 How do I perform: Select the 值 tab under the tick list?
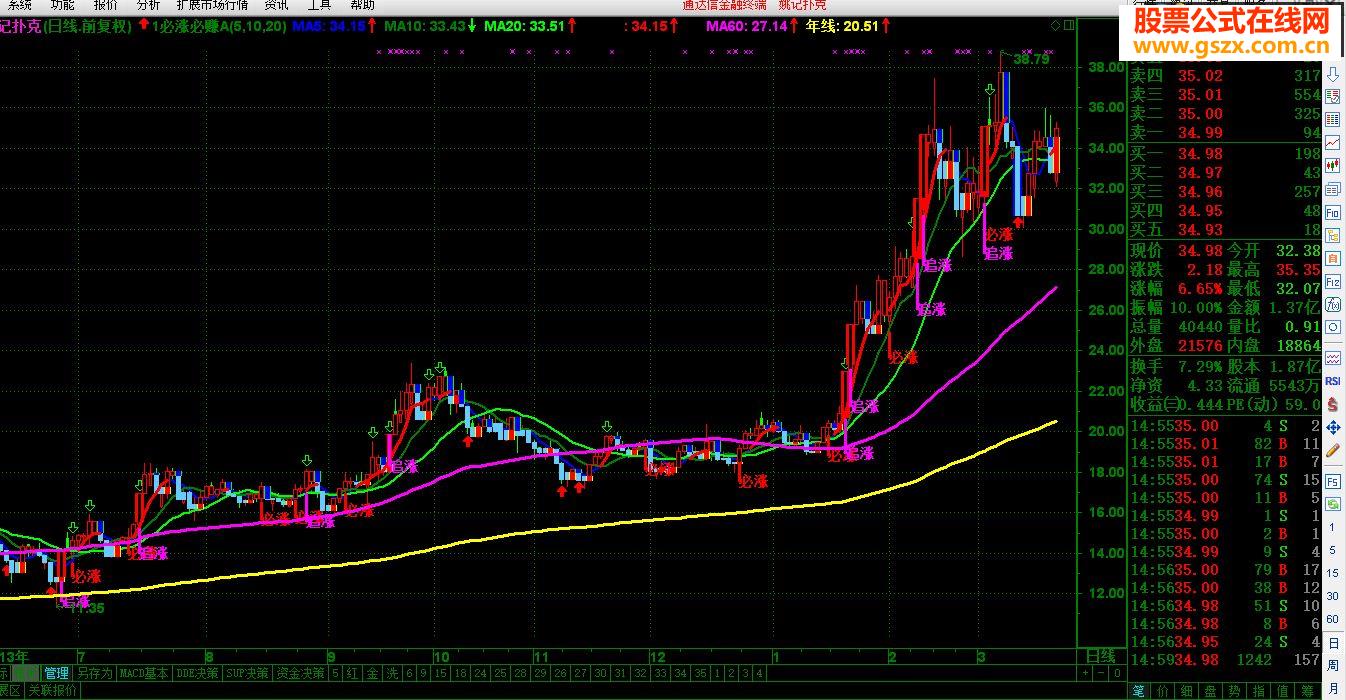[1284, 691]
